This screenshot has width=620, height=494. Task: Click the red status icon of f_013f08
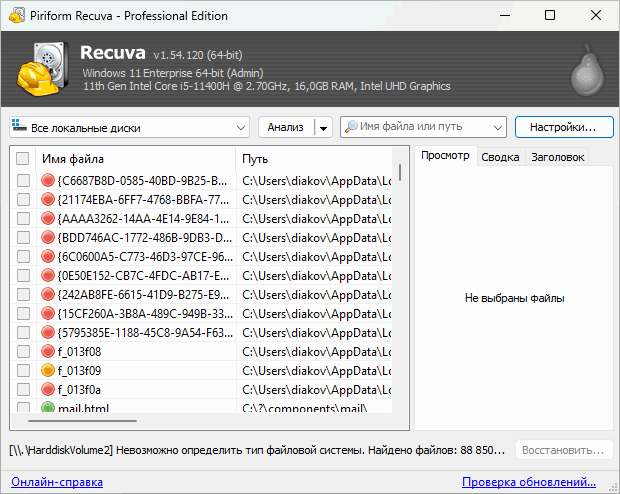tap(48, 351)
